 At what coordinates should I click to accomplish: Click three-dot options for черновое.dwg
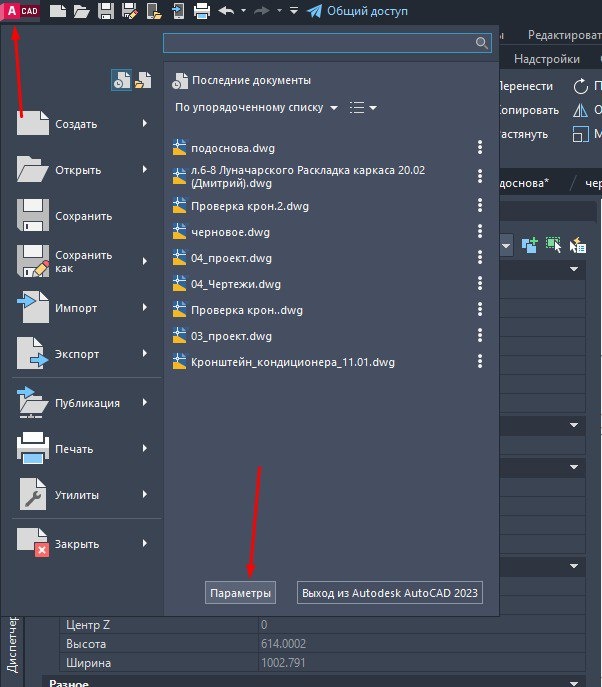(480, 231)
